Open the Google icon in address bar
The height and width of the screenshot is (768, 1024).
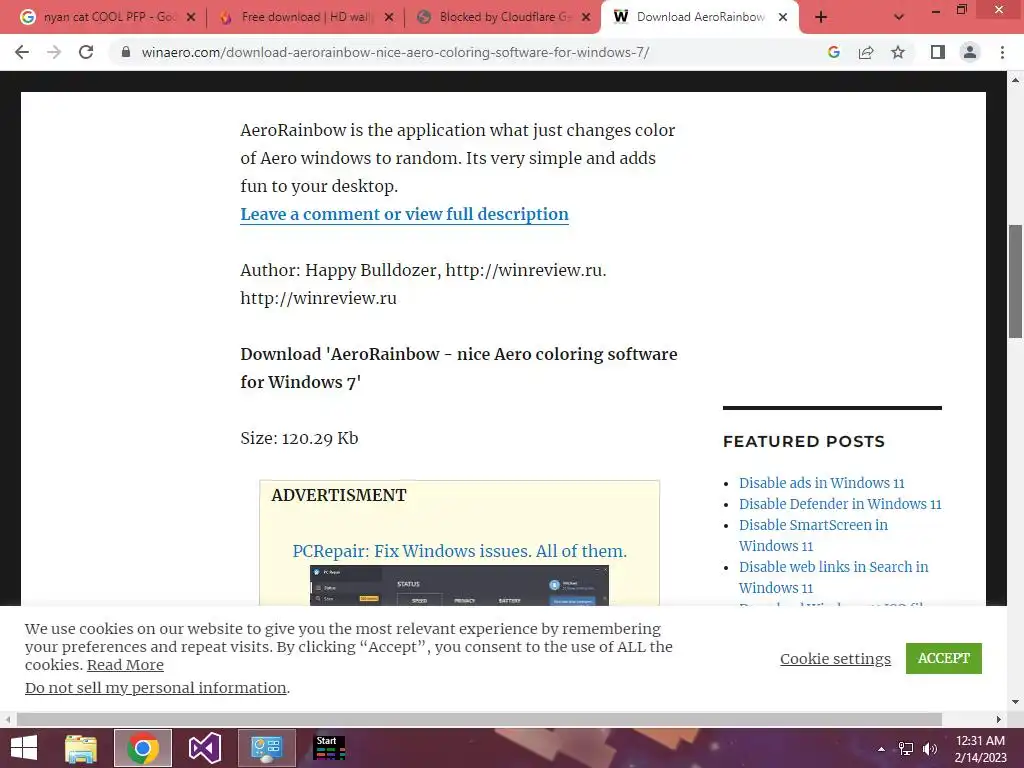click(x=833, y=52)
